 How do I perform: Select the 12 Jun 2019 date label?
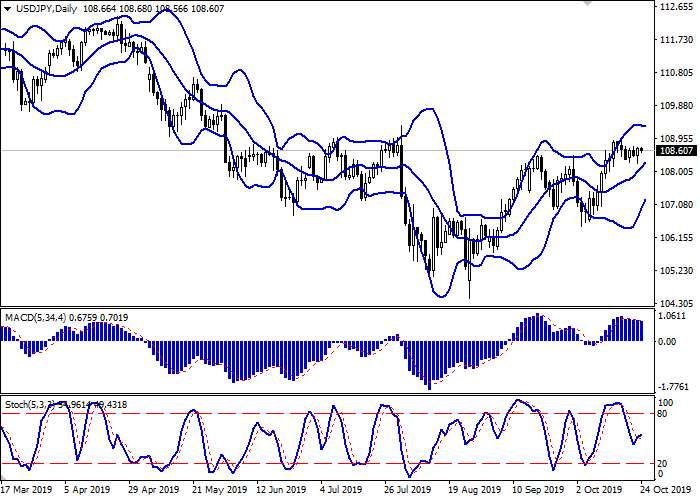click(279, 491)
